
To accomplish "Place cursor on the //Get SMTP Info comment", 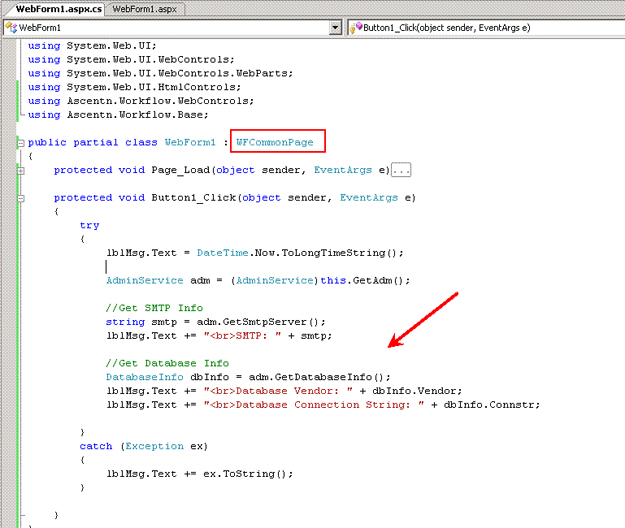I will tap(154, 308).
